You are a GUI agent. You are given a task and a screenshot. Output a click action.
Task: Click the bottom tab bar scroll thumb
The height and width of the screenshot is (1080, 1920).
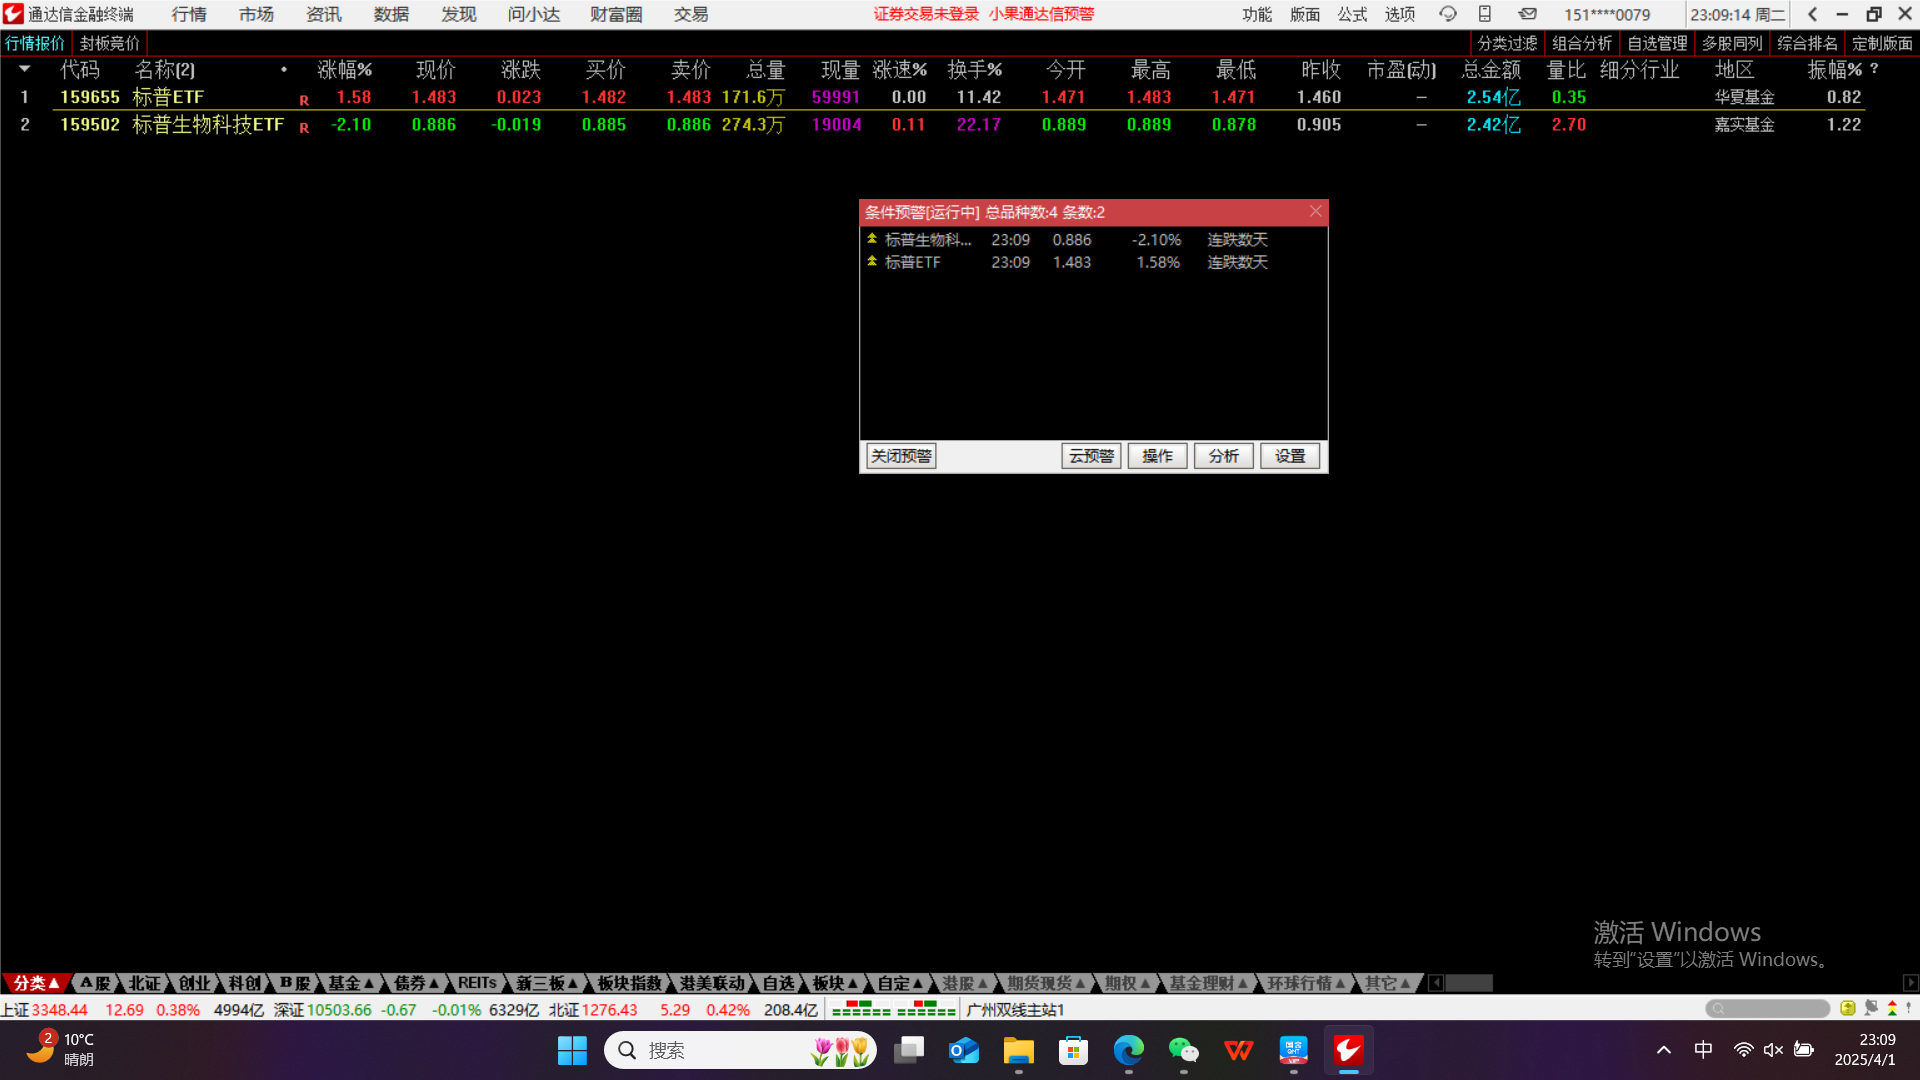click(1469, 983)
